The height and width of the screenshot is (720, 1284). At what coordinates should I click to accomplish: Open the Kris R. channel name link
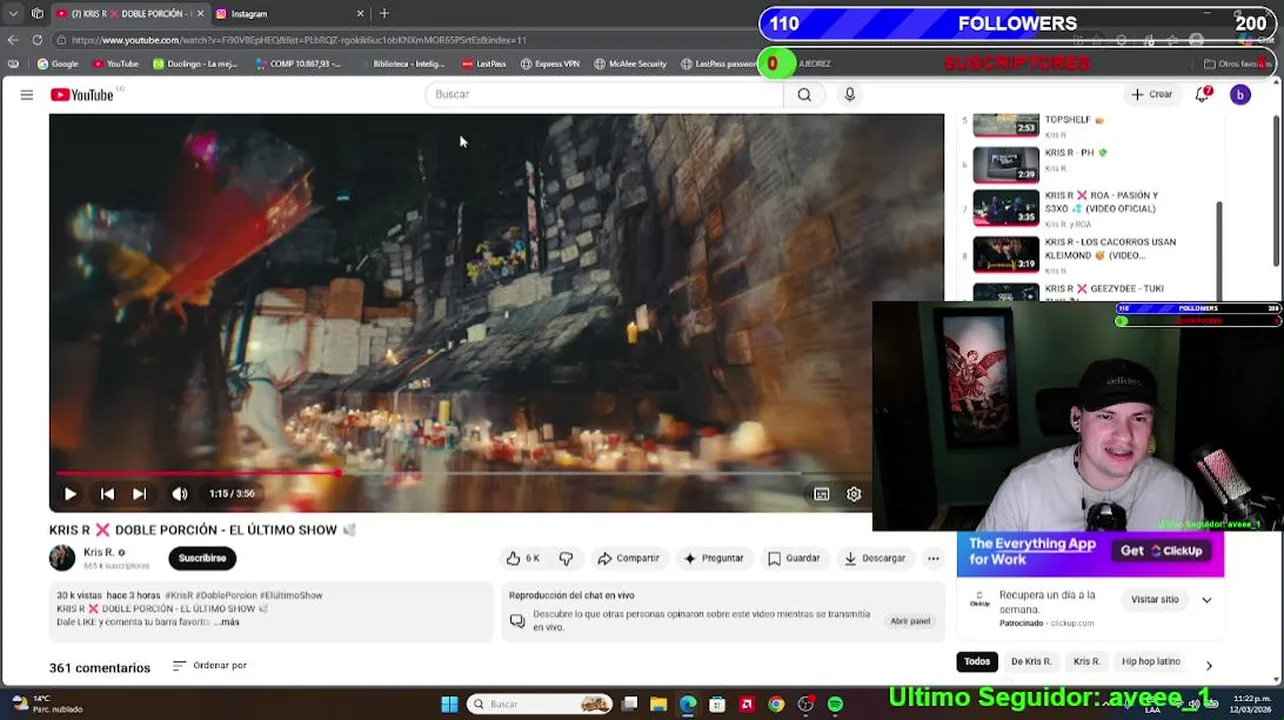click(98, 552)
